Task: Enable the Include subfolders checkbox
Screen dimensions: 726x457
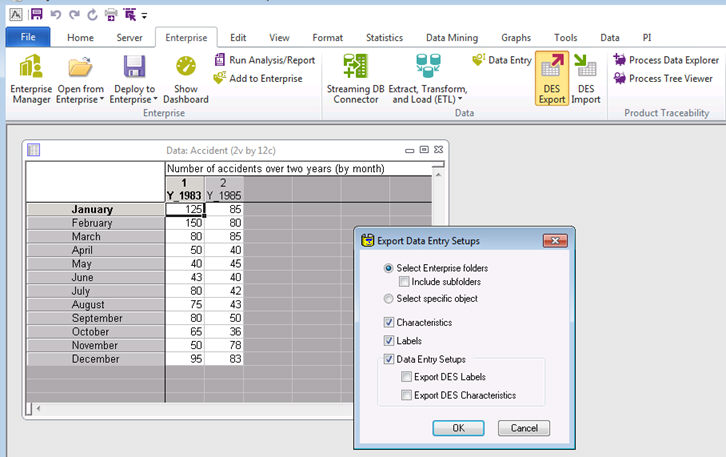Action: pos(404,282)
